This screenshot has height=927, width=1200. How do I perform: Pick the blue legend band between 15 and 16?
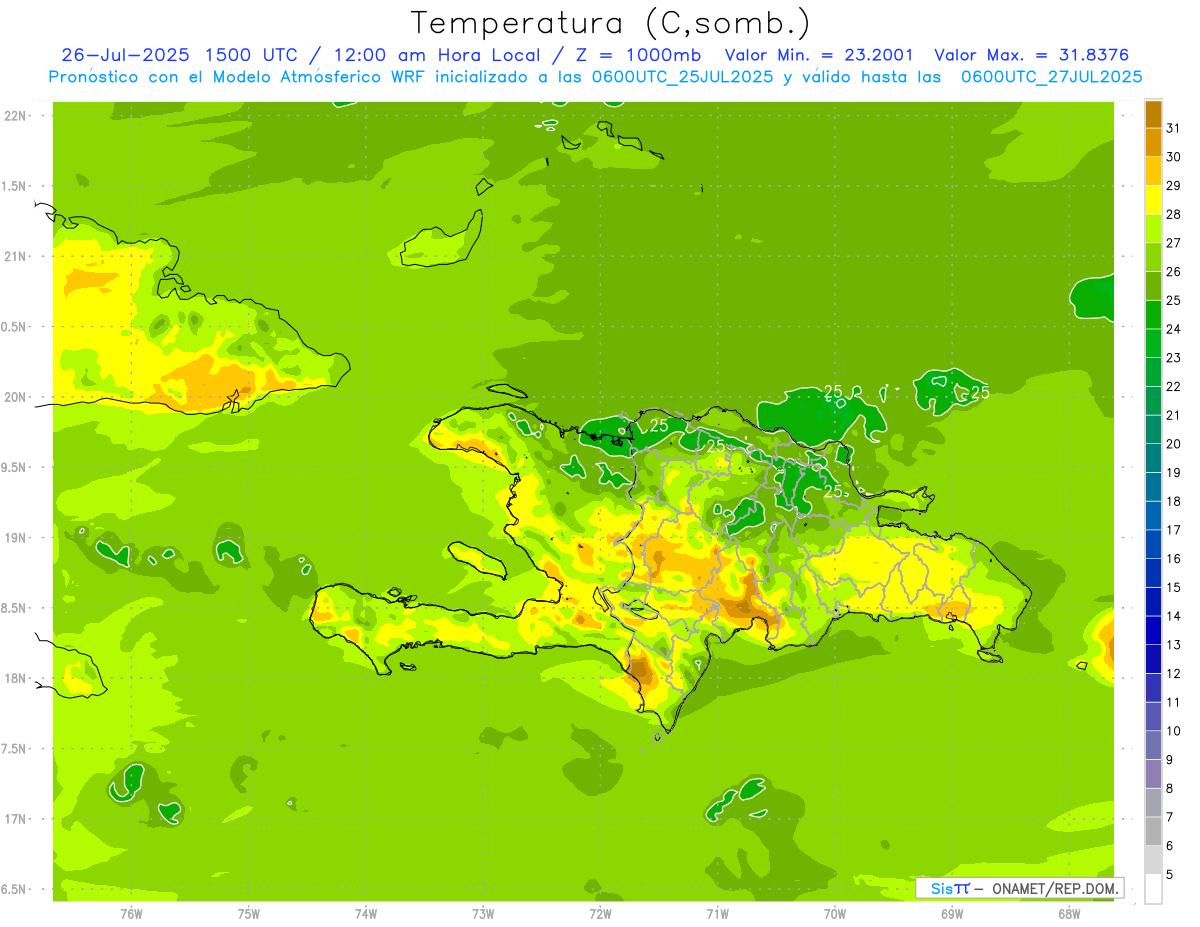[1153, 573]
